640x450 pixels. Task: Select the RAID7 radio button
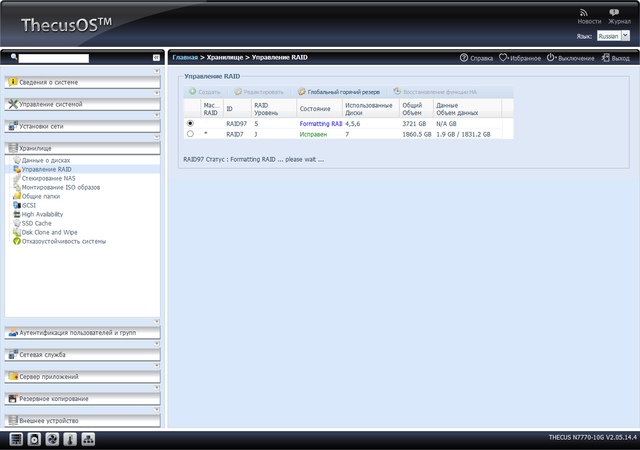[x=190, y=134]
